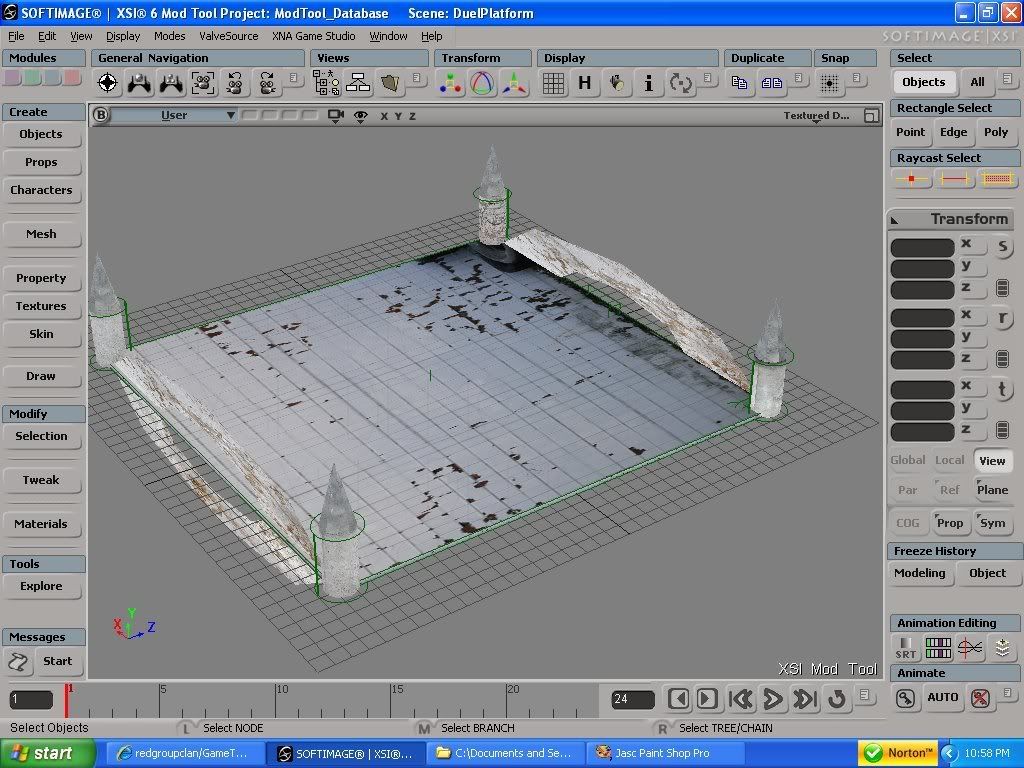This screenshot has width=1024, height=768.
Task: Open the ValveSource menu
Action: (229, 36)
